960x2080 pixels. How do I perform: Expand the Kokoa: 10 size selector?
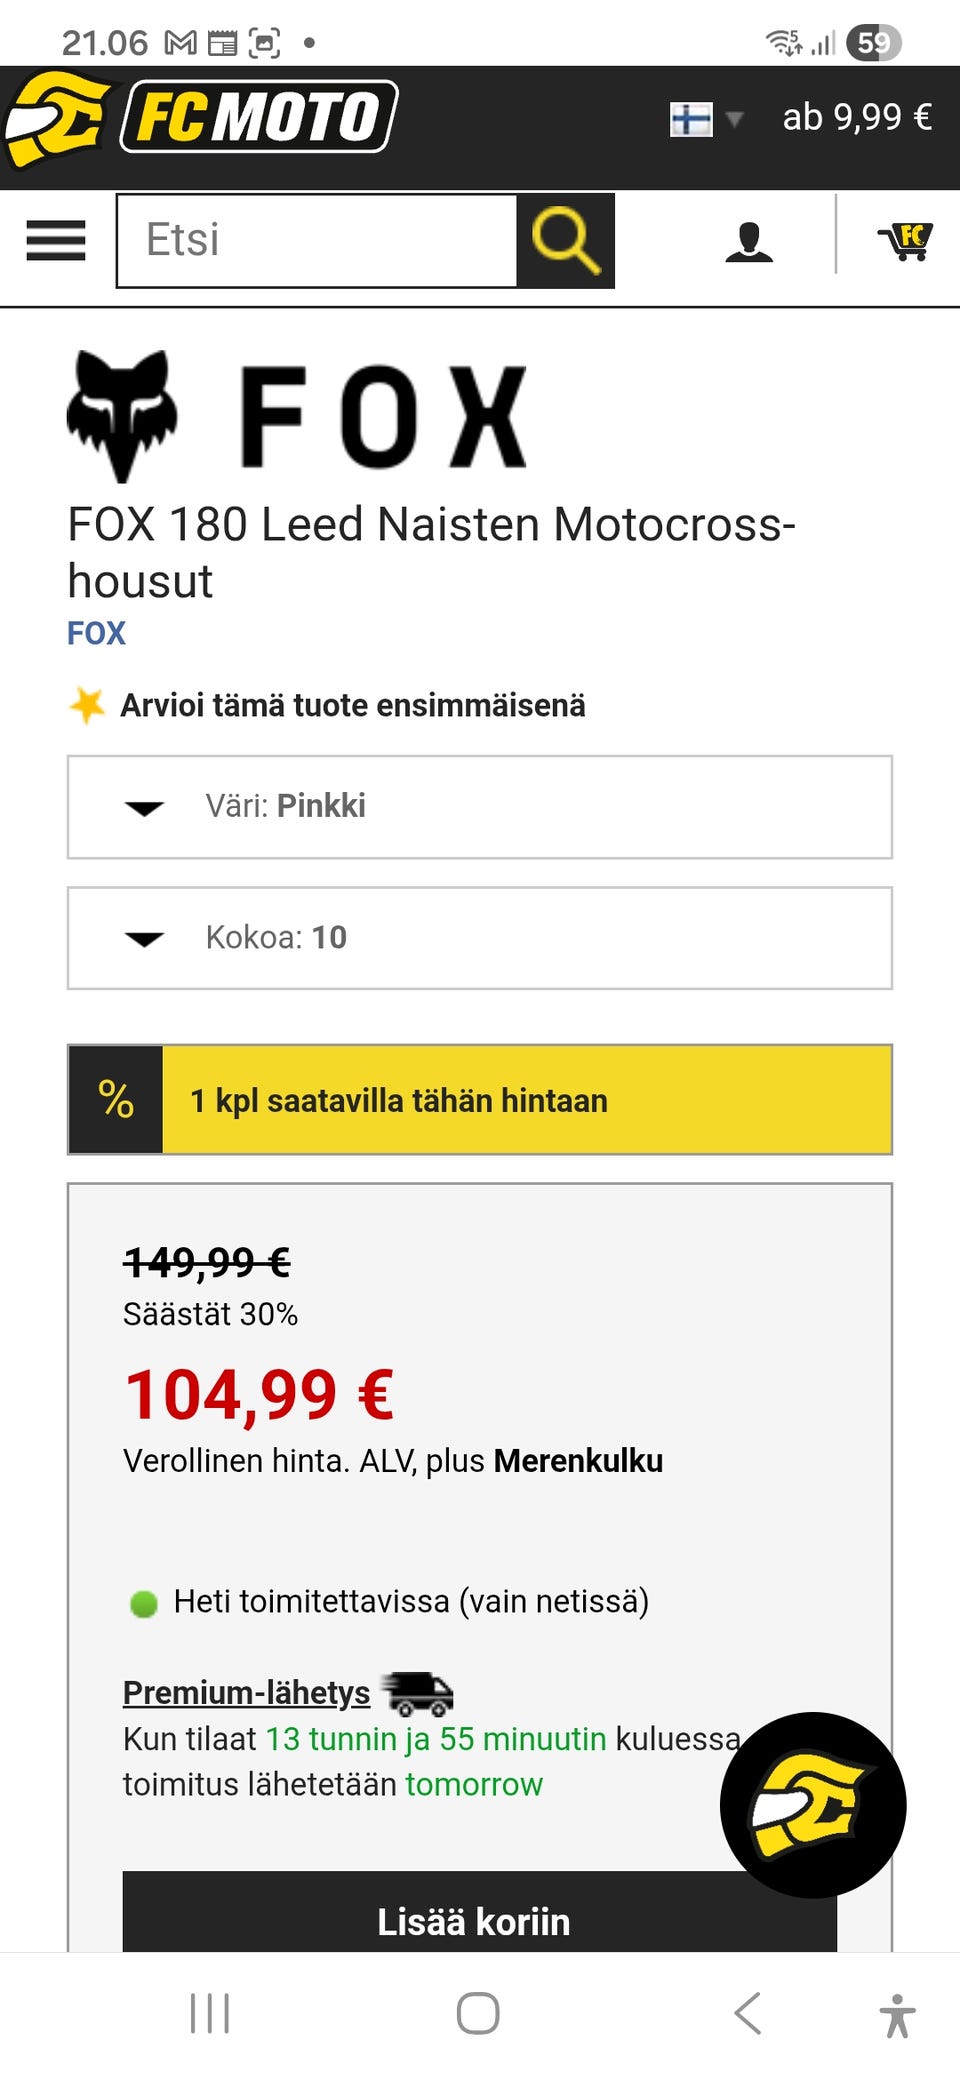tap(478, 937)
